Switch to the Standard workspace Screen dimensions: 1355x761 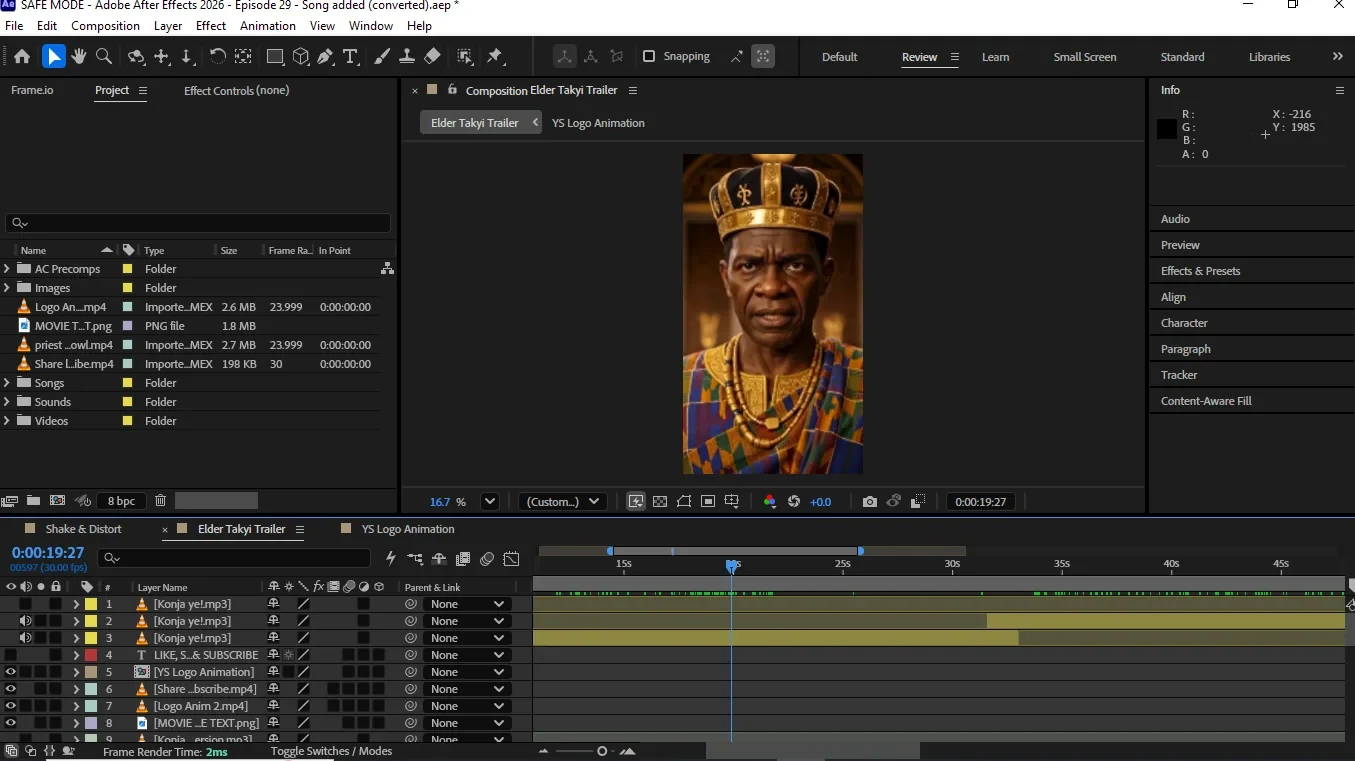click(1182, 57)
